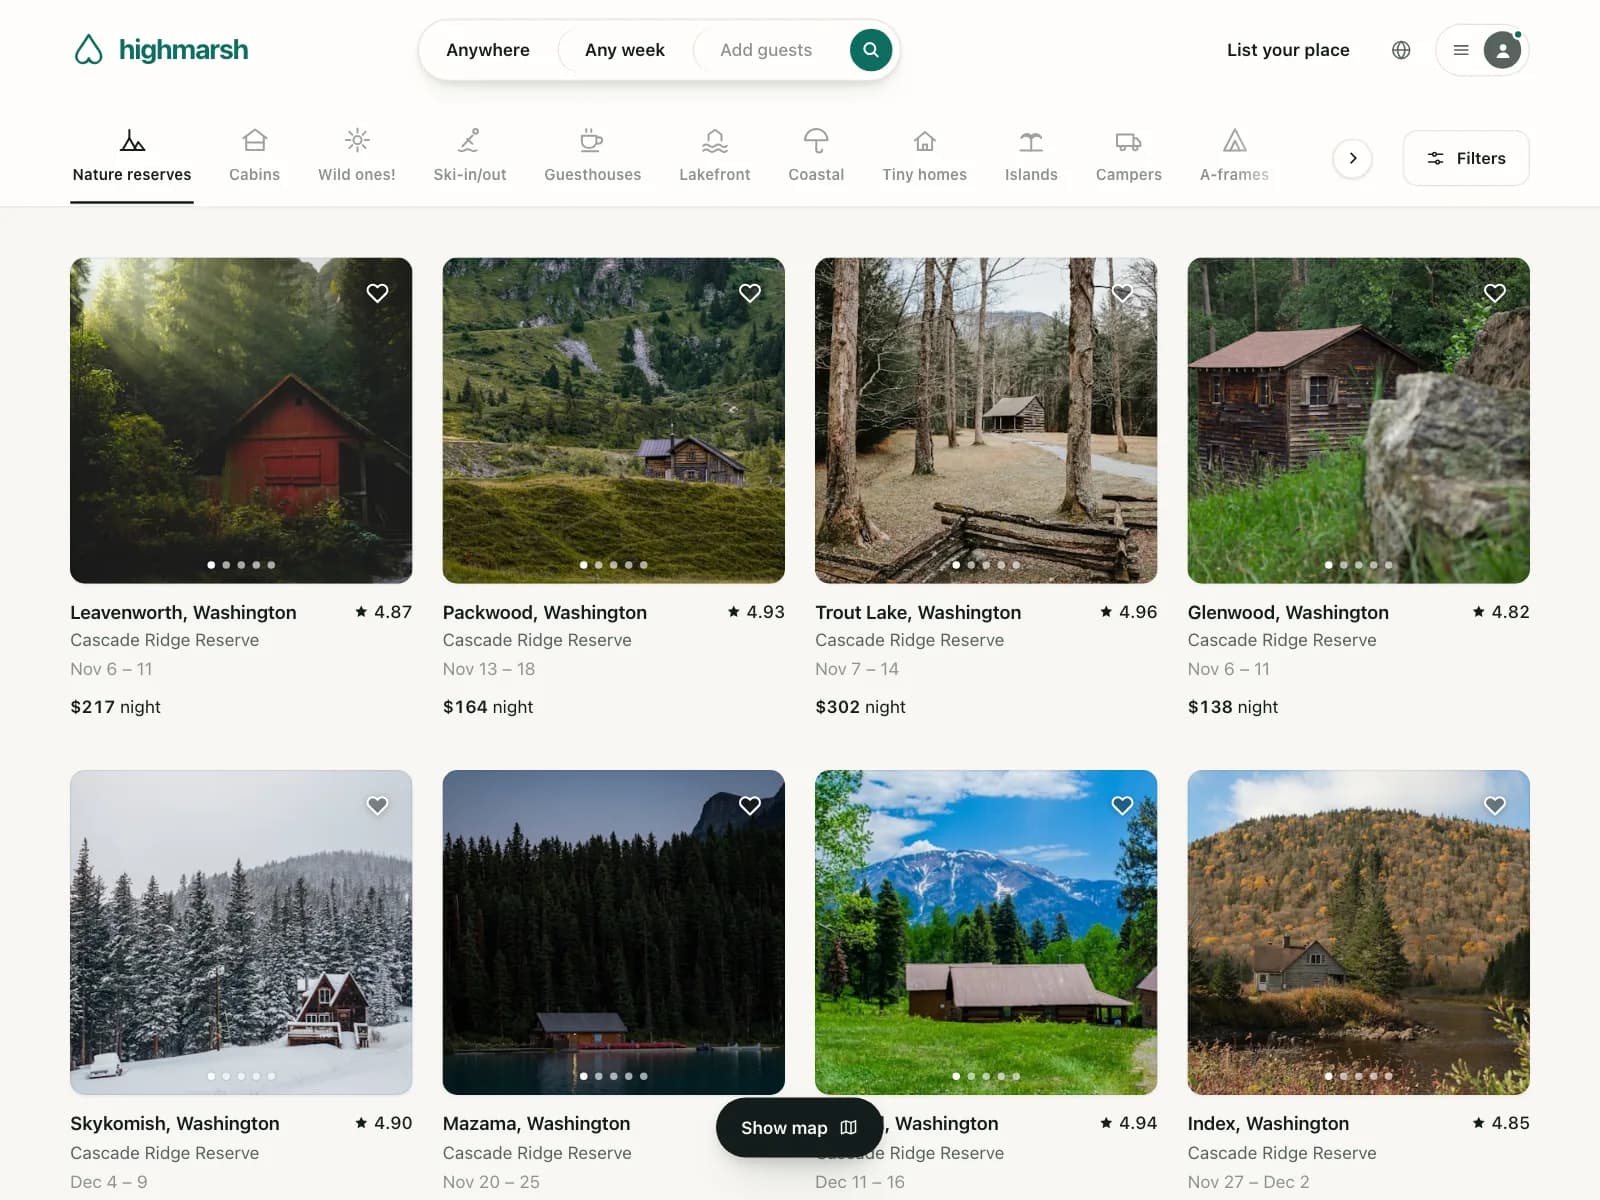This screenshot has height=1200, width=1600.
Task: Click the 4.96 star rating
Action: pos(1128,612)
